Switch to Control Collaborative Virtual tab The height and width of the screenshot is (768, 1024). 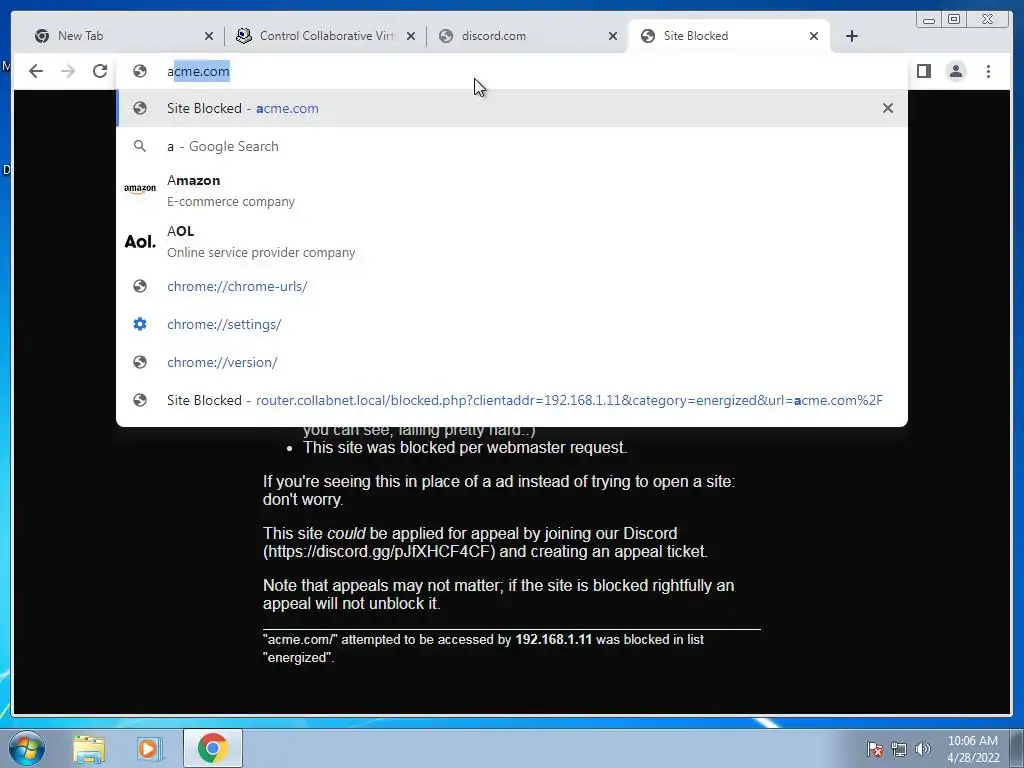tap(325, 36)
